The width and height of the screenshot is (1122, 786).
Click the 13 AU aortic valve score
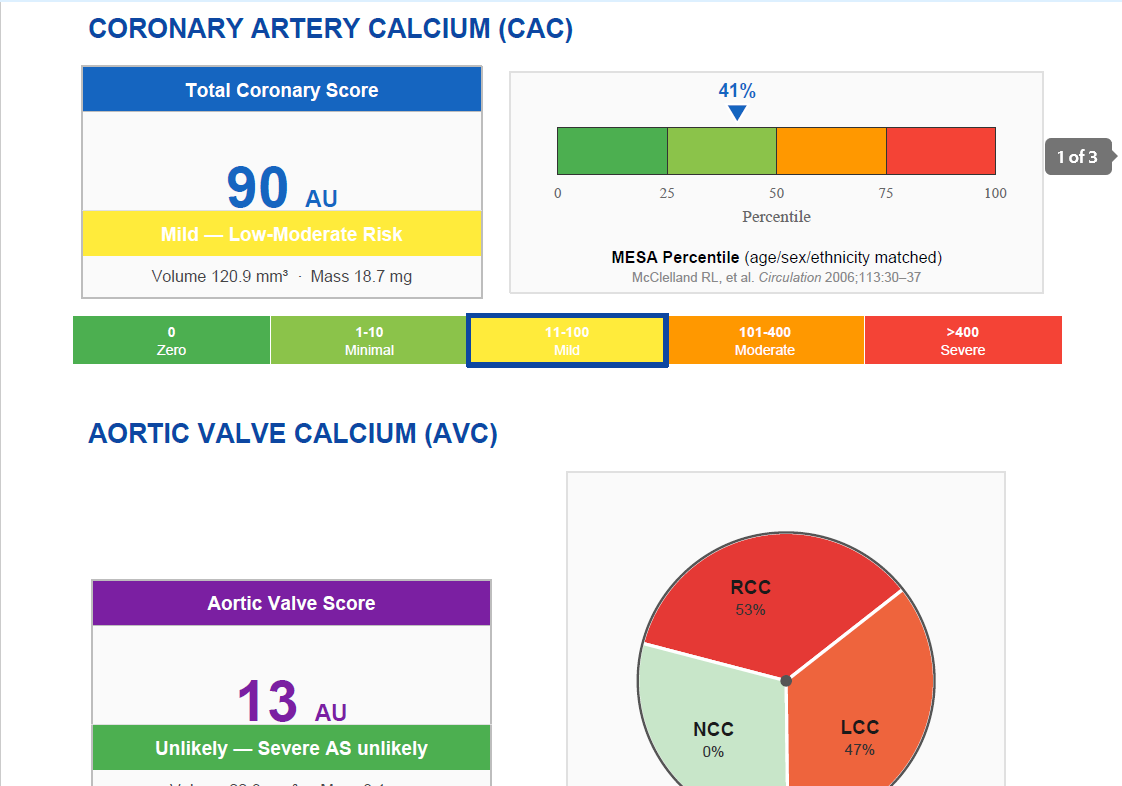pyautogui.click(x=292, y=701)
